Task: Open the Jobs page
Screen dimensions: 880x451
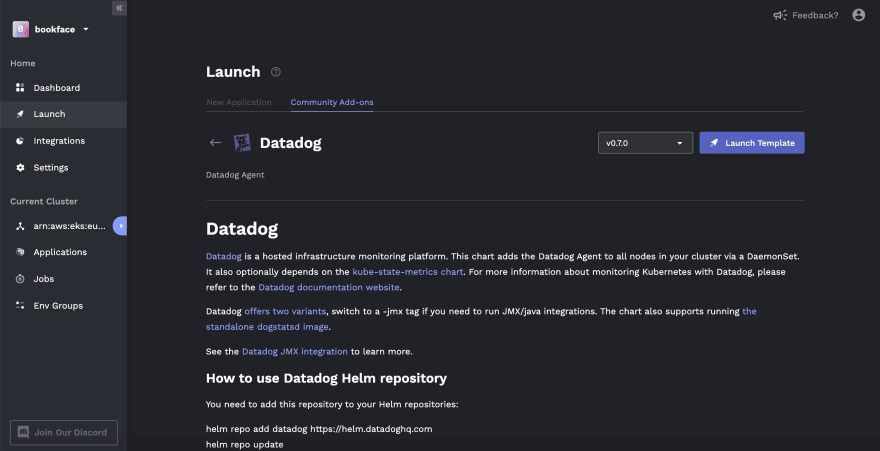Action: pos(63,279)
